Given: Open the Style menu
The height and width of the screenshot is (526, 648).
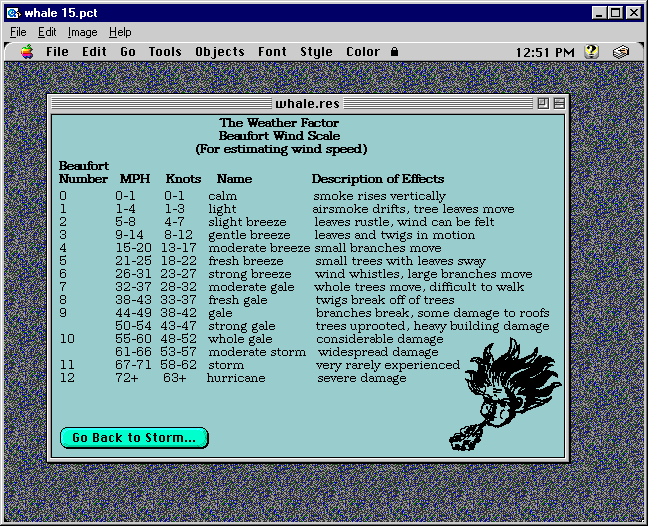Looking at the screenshot, I should (x=316, y=52).
